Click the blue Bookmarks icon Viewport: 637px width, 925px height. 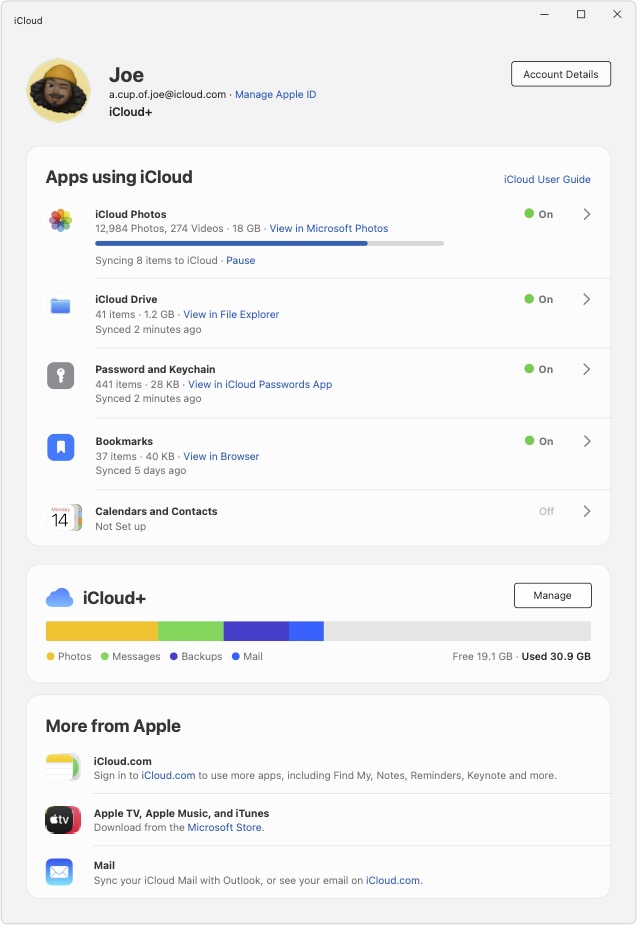pos(61,447)
